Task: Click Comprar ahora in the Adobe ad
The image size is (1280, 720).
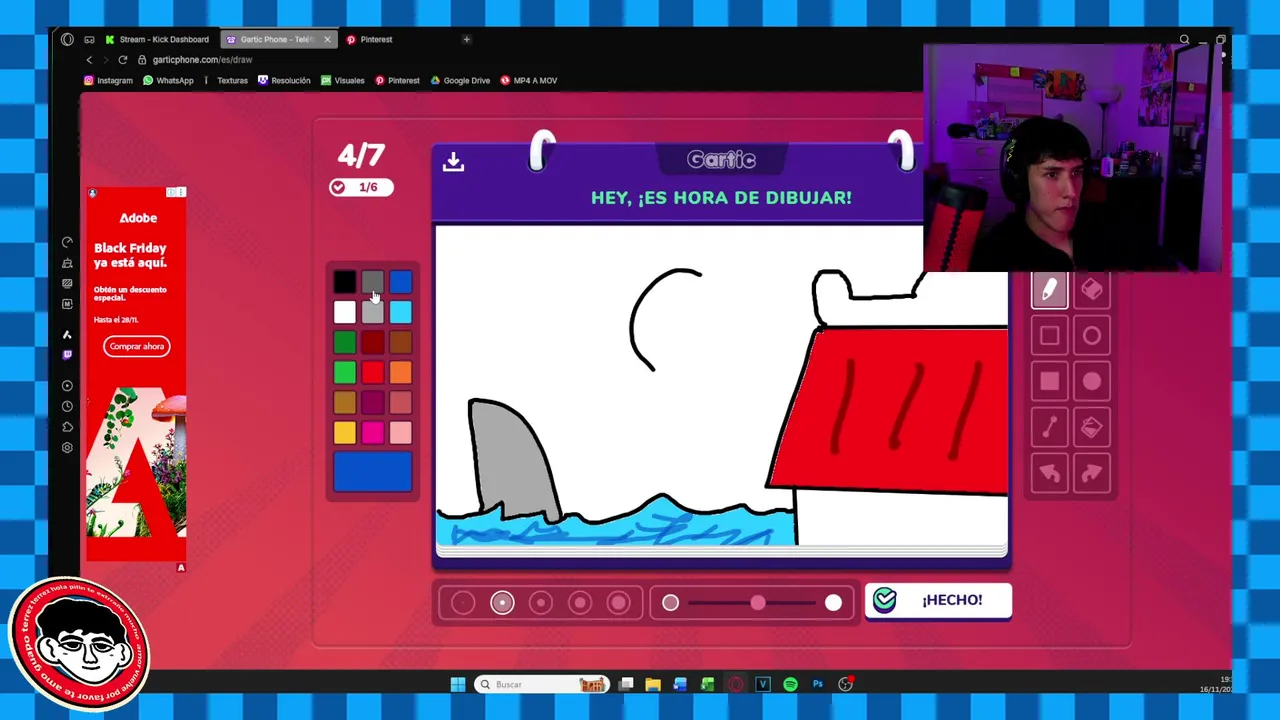Action: [137, 346]
